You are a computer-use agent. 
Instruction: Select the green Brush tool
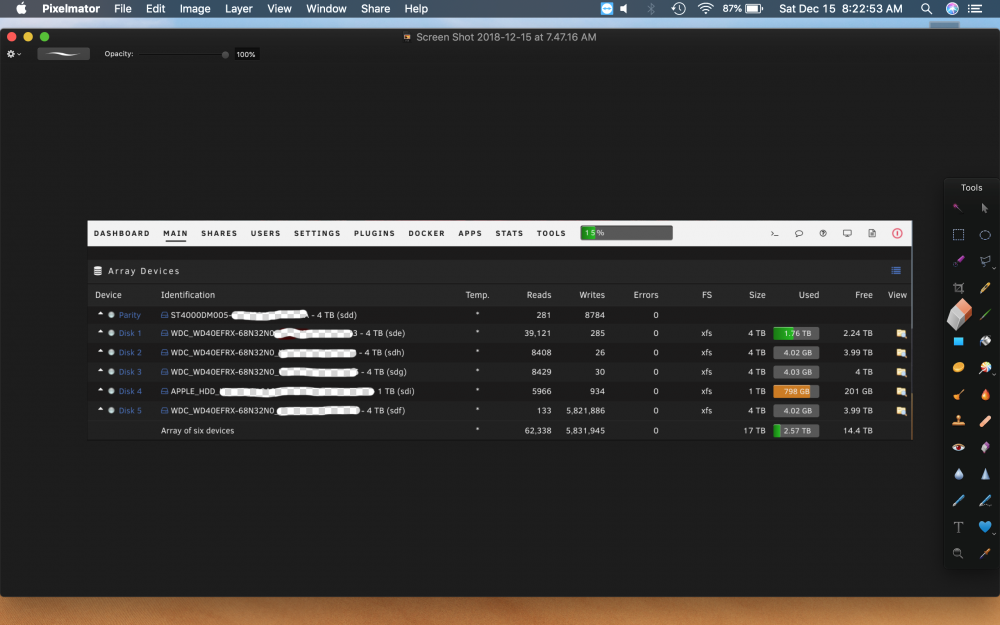point(985,314)
